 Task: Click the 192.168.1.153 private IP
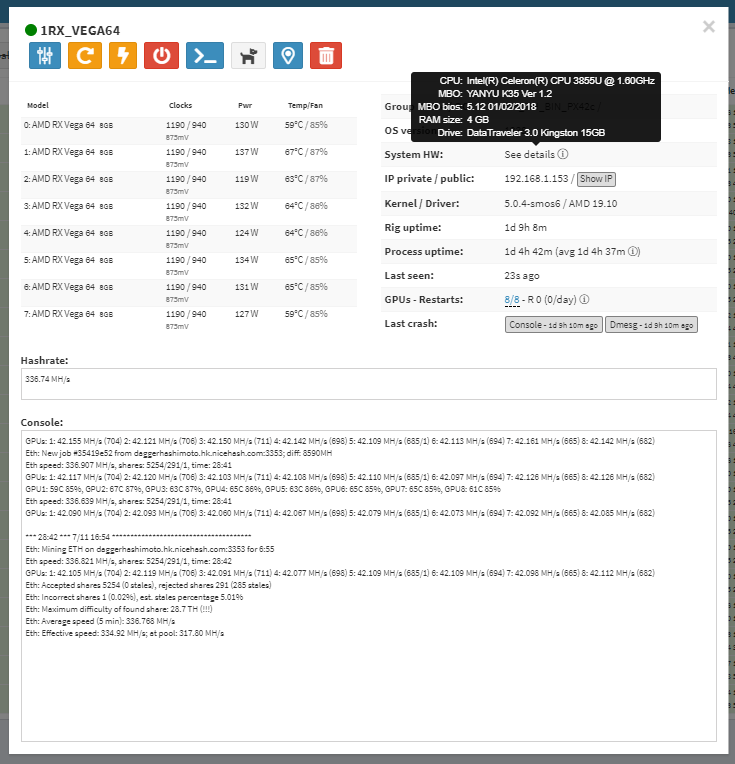coord(536,179)
